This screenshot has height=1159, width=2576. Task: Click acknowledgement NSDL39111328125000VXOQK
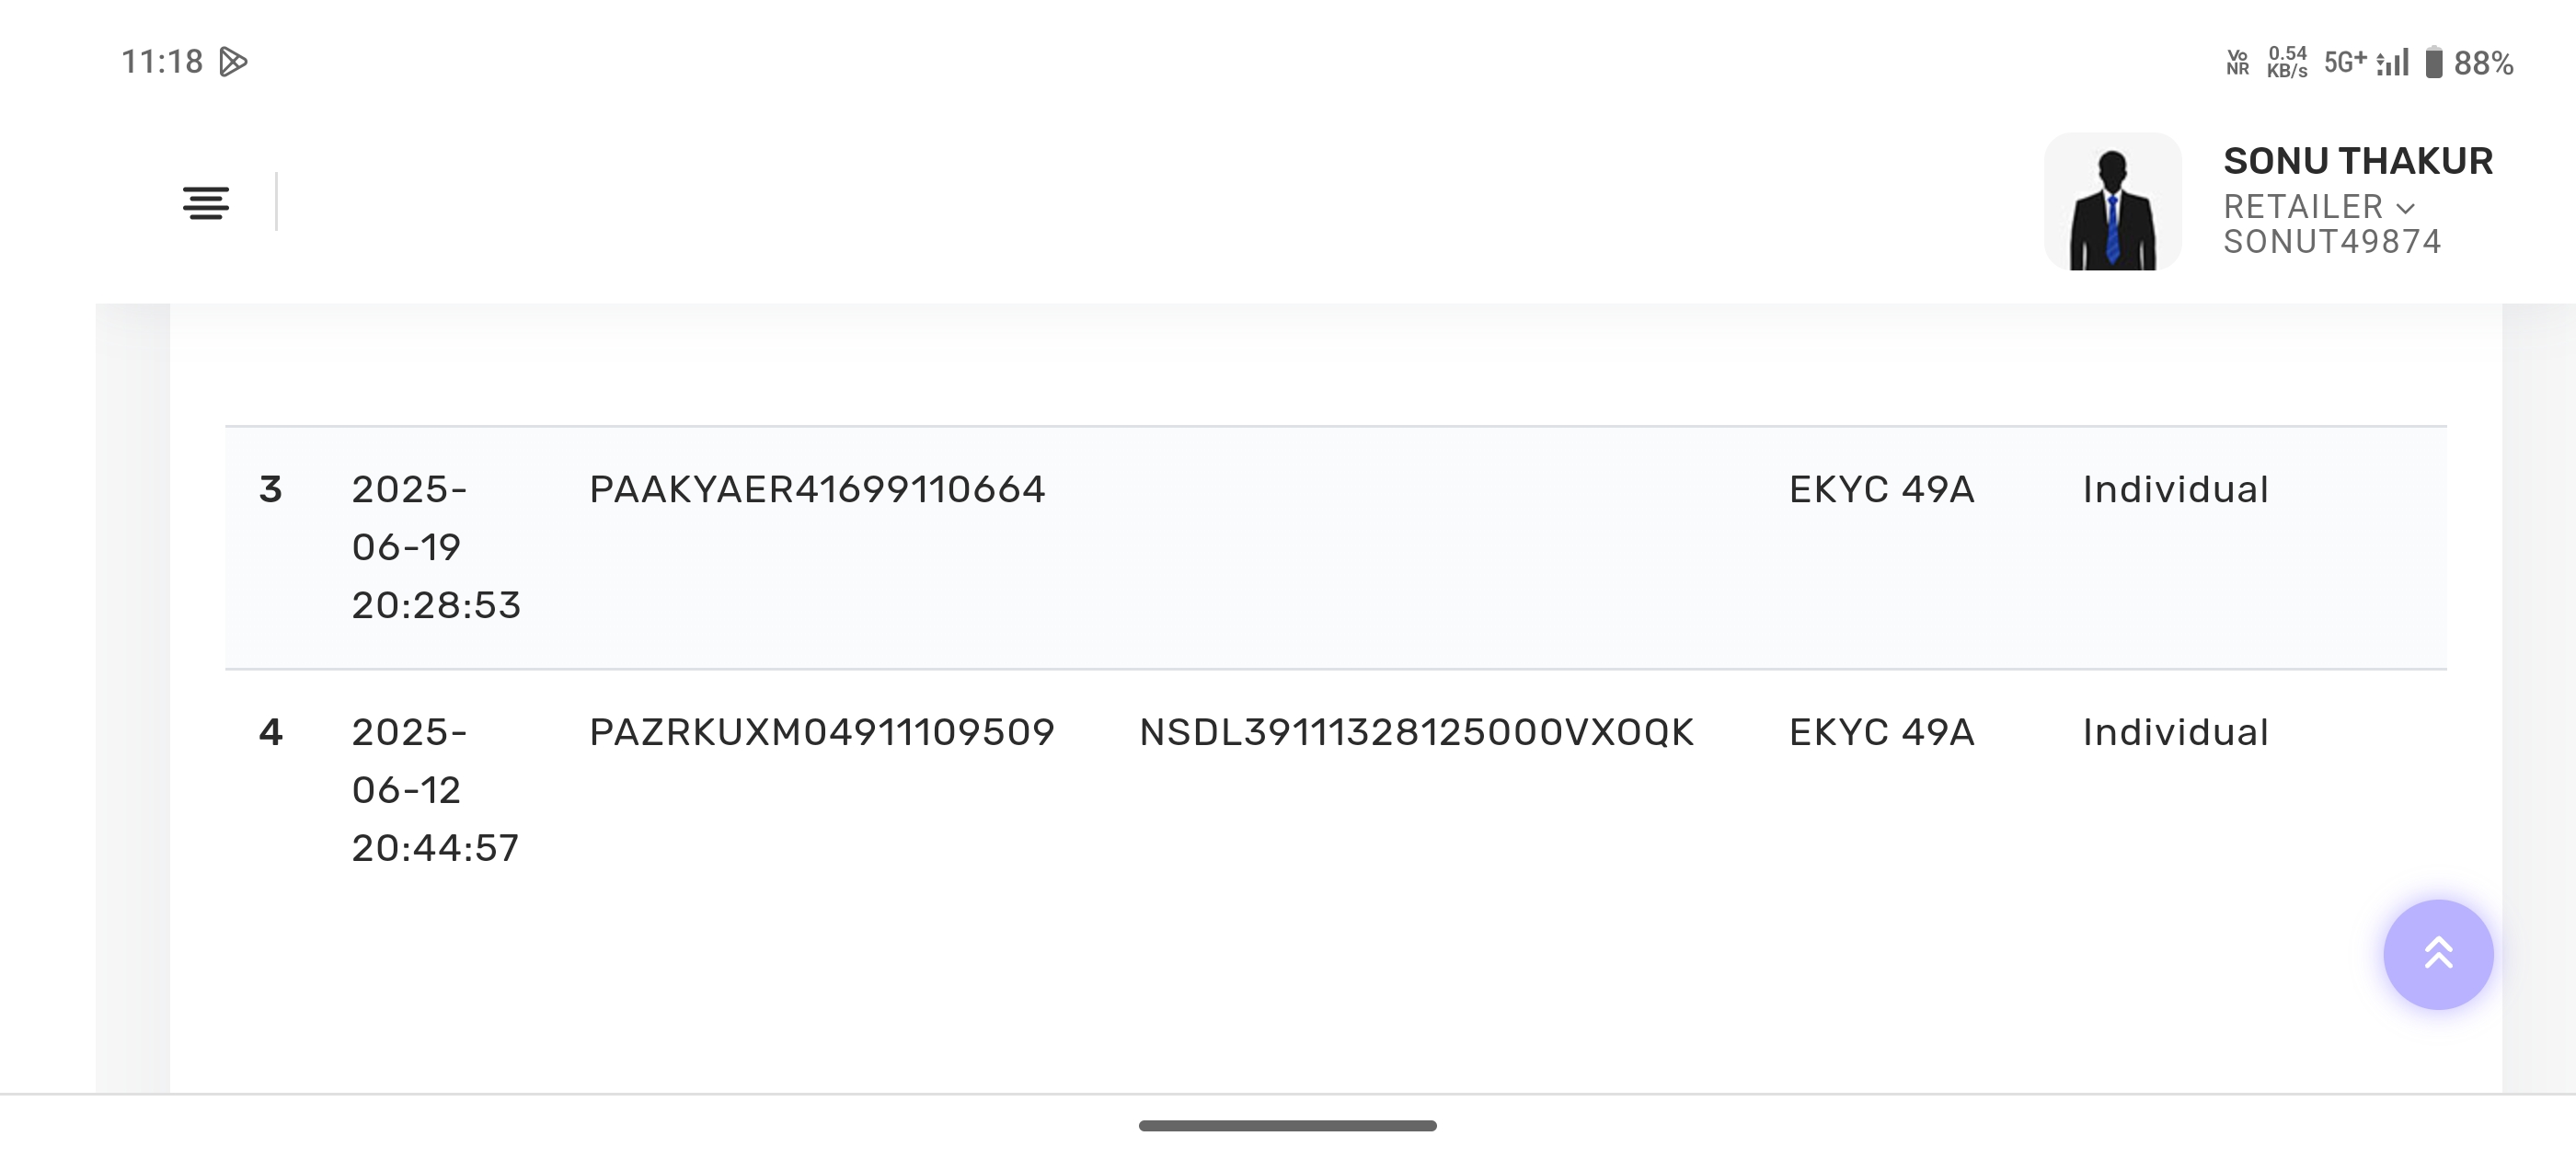click(1416, 732)
